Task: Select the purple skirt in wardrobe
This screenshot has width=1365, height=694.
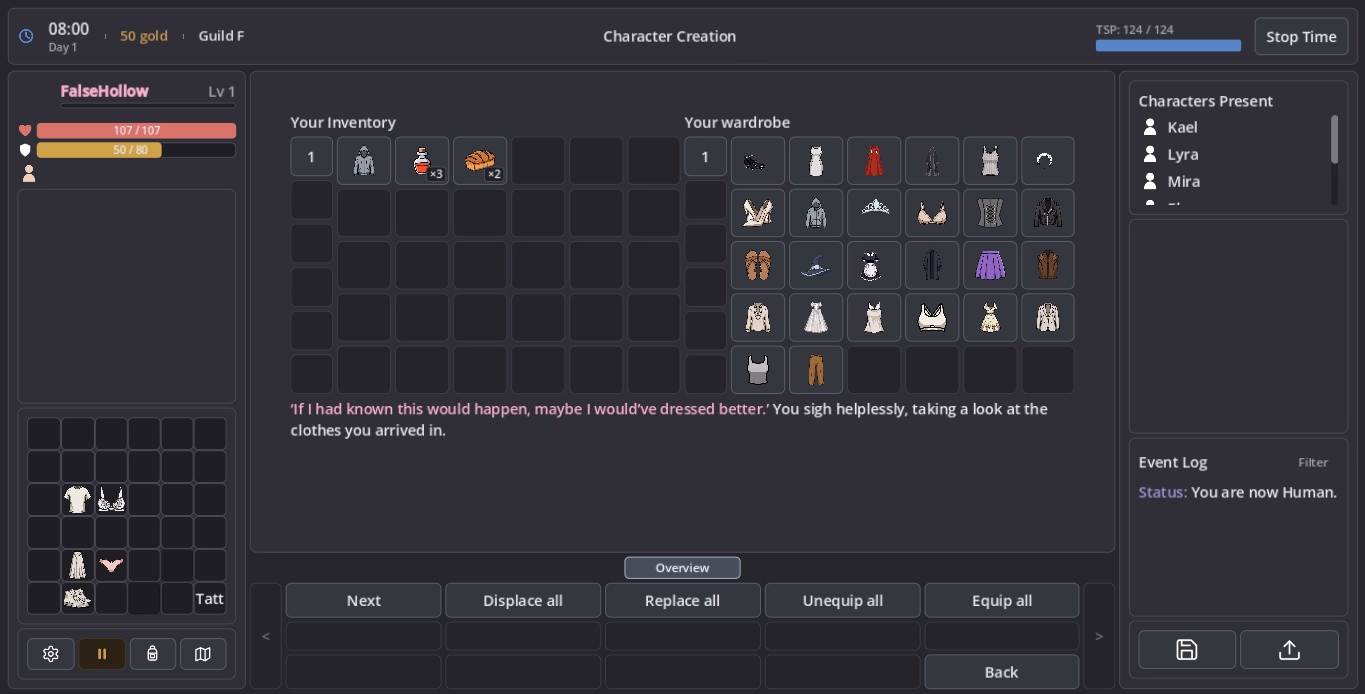Action: click(x=990, y=265)
